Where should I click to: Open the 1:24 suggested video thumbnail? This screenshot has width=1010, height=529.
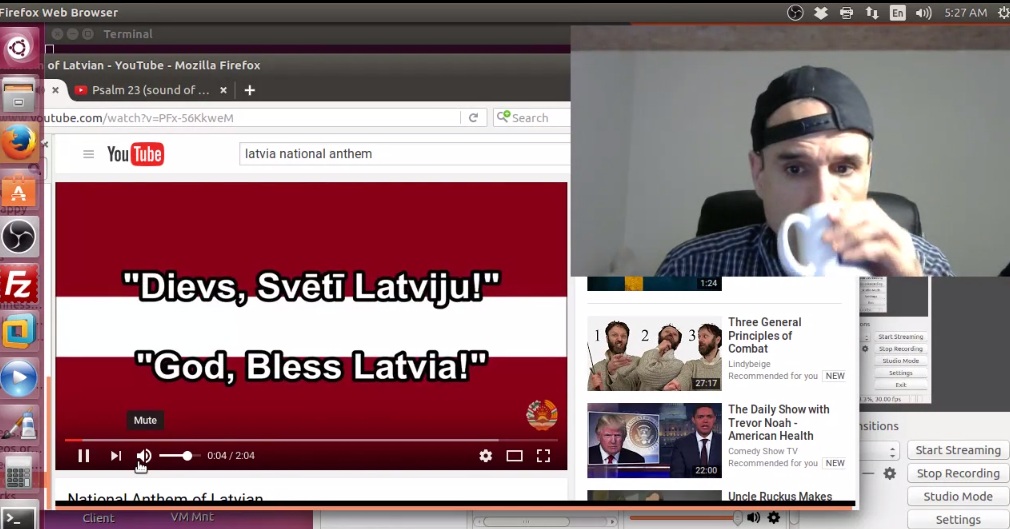click(x=654, y=284)
